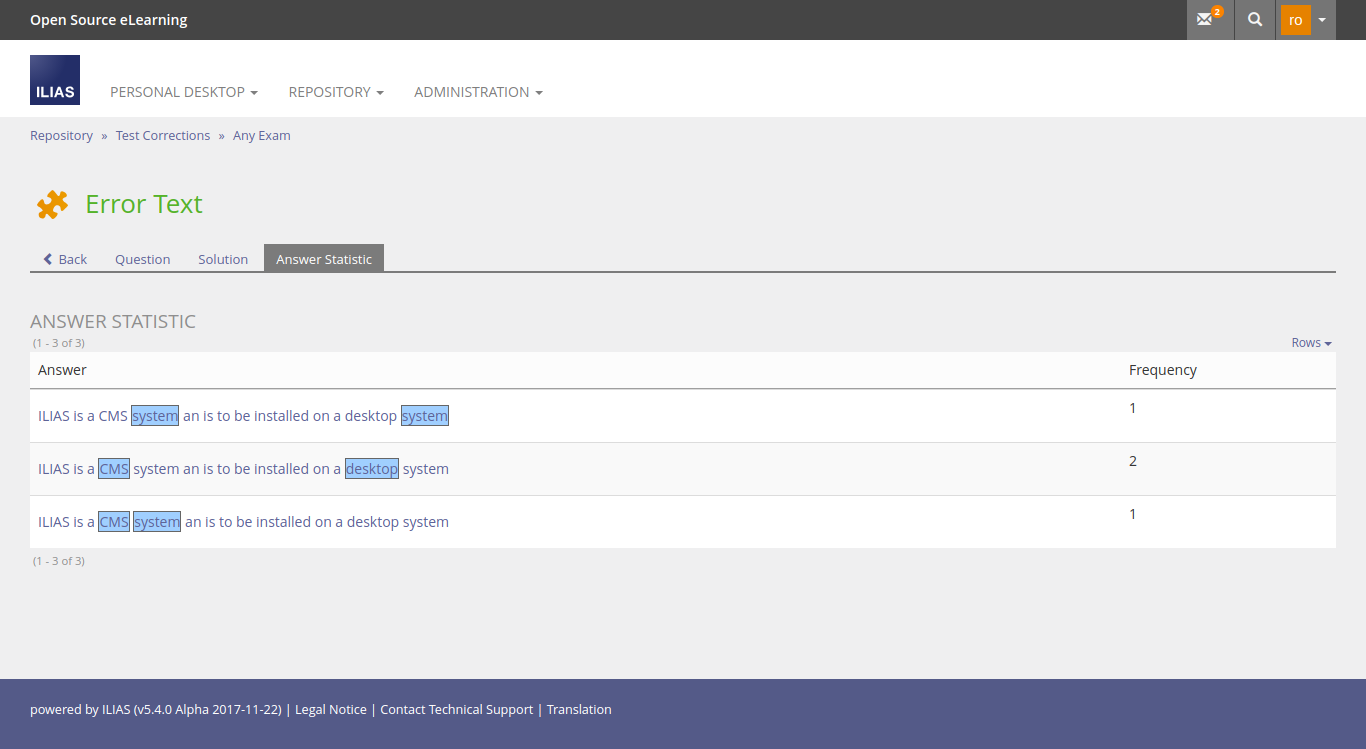The image size is (1366, 749).
Task: Click the Repository breadcrumb link
Action: (61, 136)
